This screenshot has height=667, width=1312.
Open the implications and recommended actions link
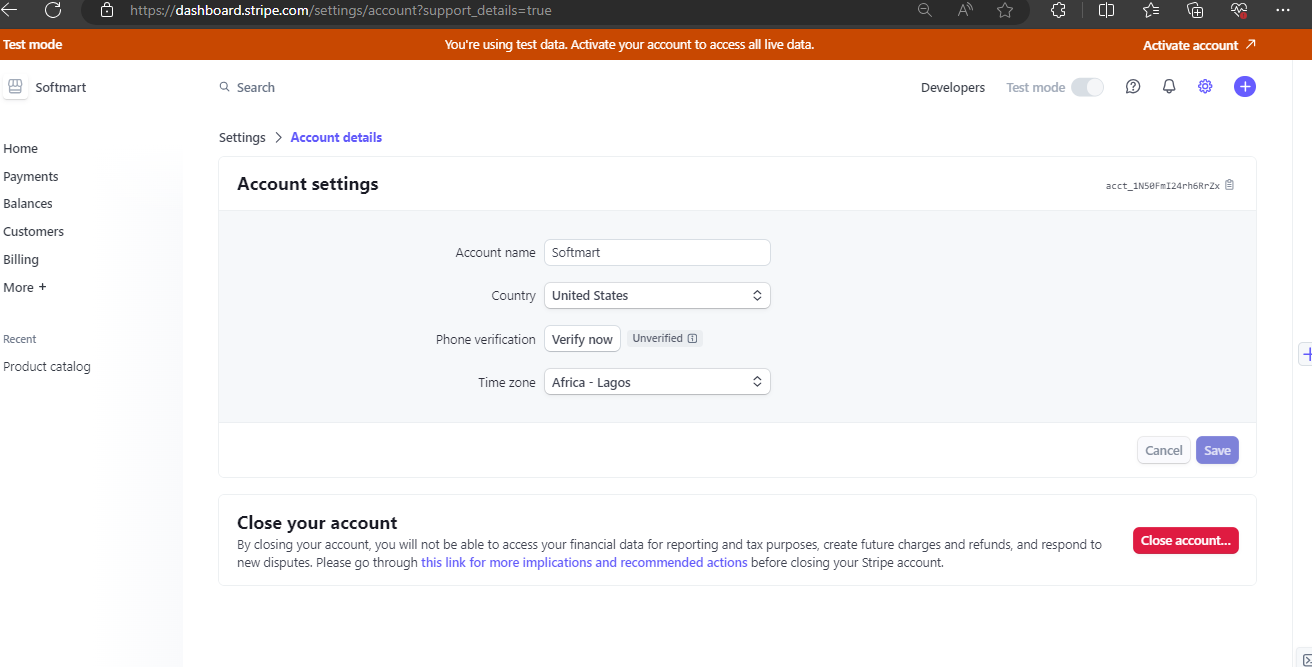tap(584, 562)
